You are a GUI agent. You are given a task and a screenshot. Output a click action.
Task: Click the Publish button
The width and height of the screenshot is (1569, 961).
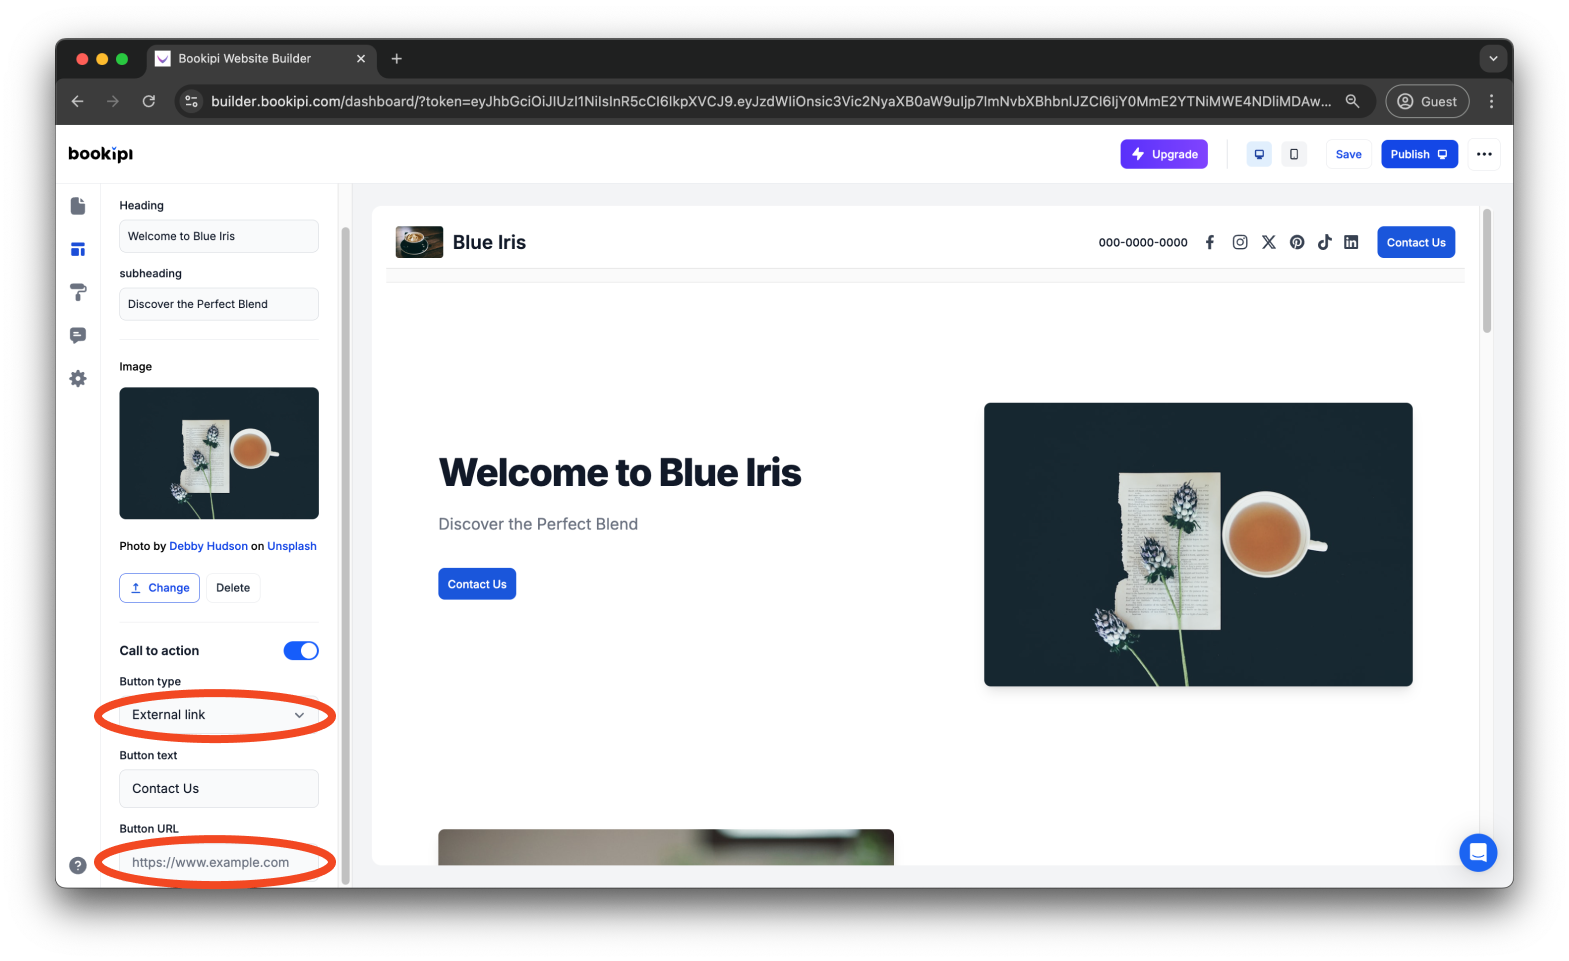pos(1420,154)
